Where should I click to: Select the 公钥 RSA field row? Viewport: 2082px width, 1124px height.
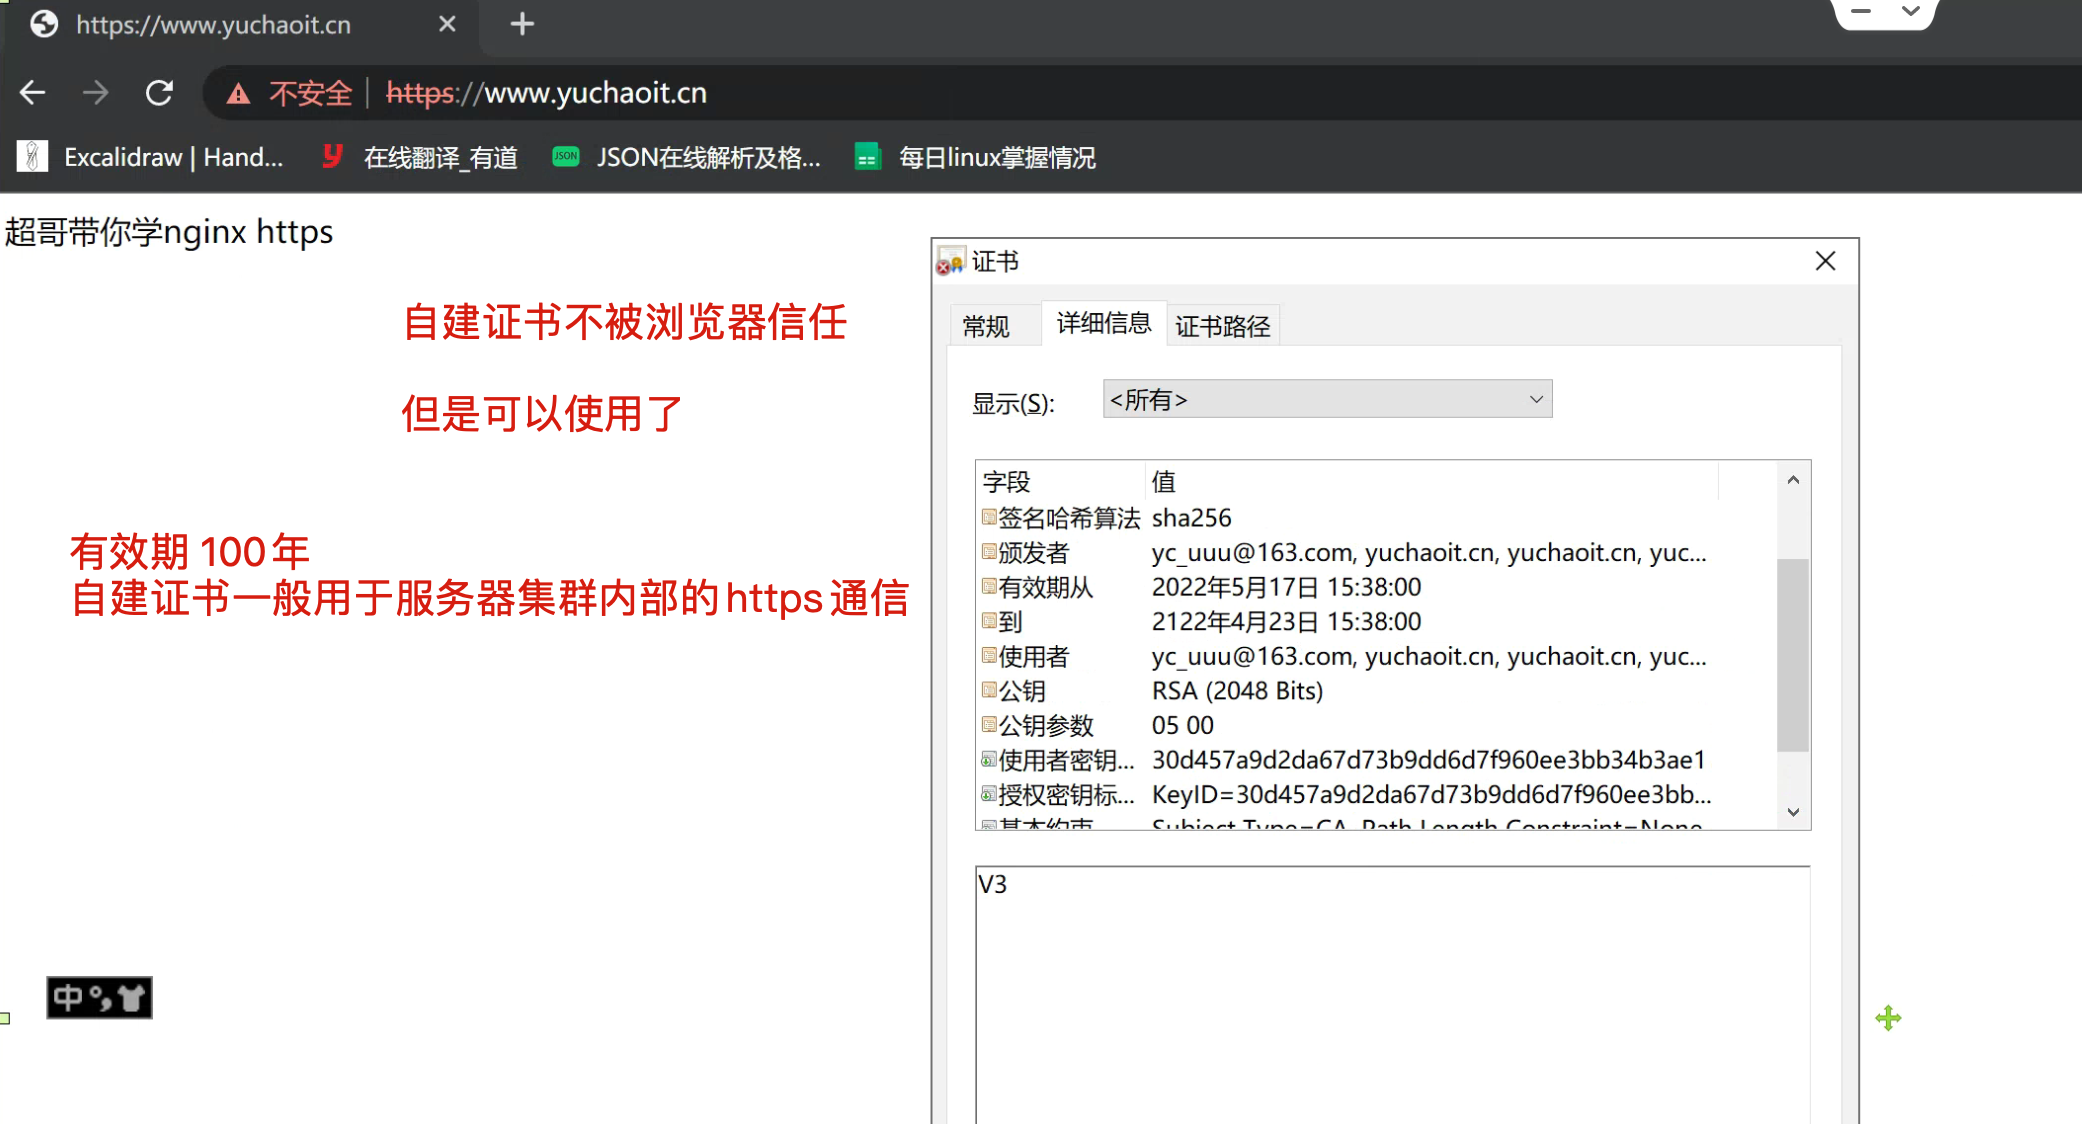tap(1023, 691)
